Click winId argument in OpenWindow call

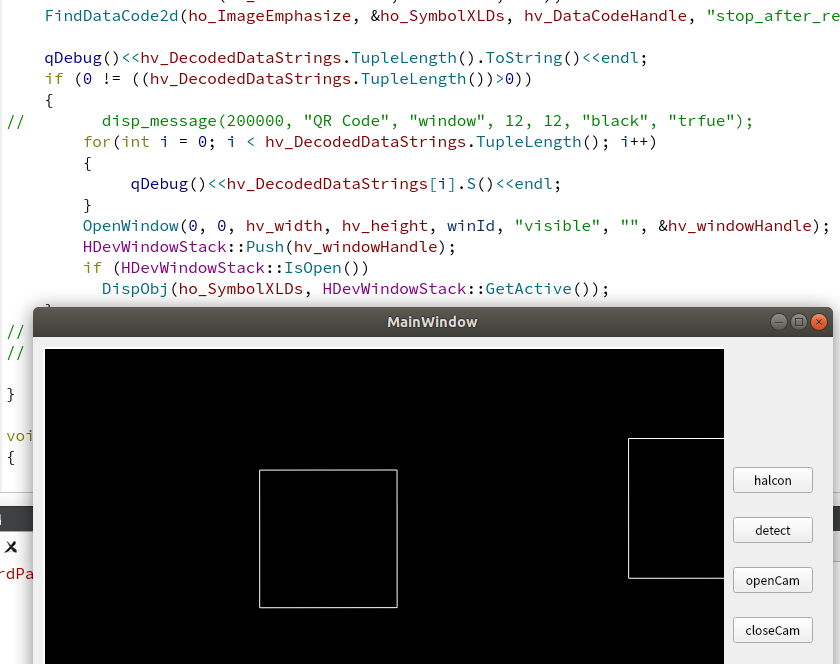coord(470,226)
